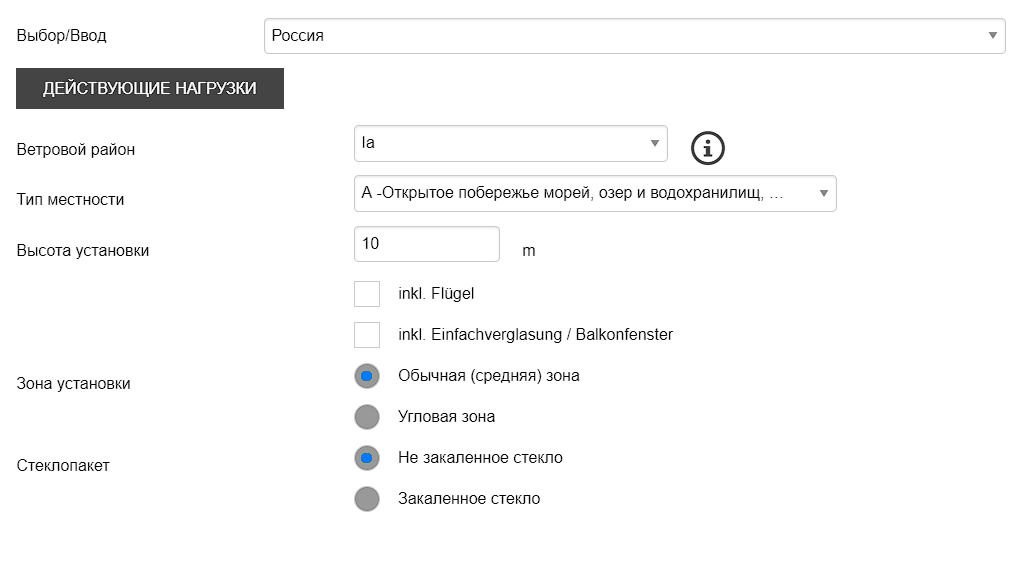Click the Обычная (средняя) зона label text
The width and height of the screenshot is (1020, 564).
(489, 376)
